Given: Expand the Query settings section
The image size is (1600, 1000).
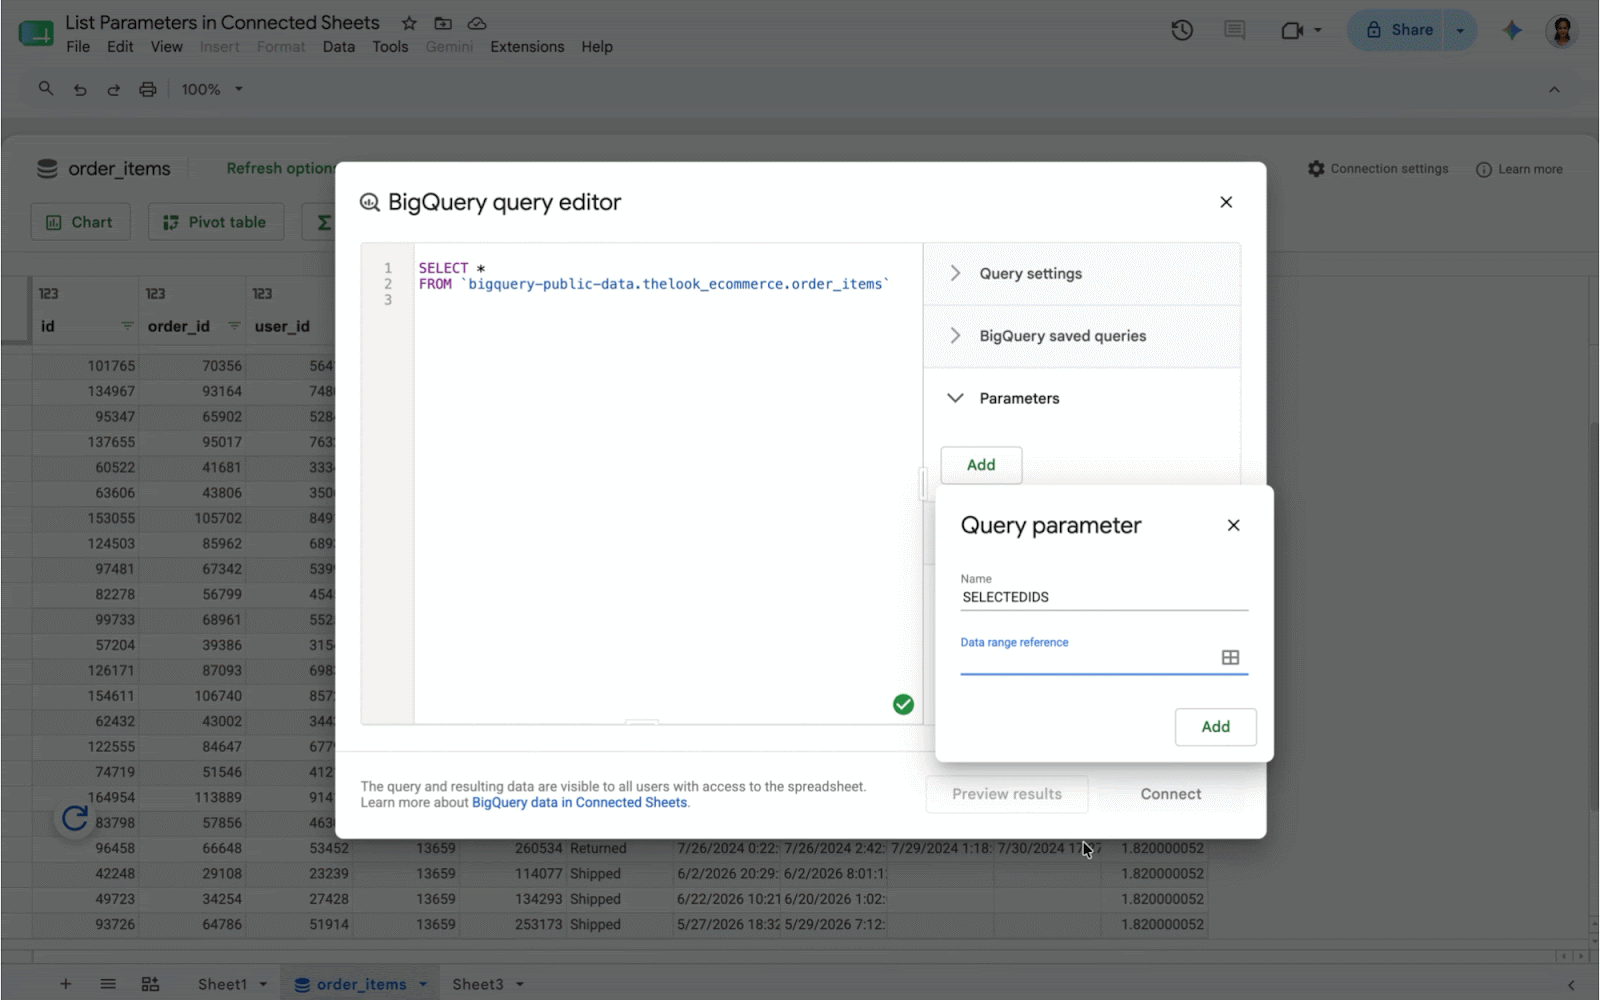Looking at the screenshot, I should click(x=1082, y=274).
